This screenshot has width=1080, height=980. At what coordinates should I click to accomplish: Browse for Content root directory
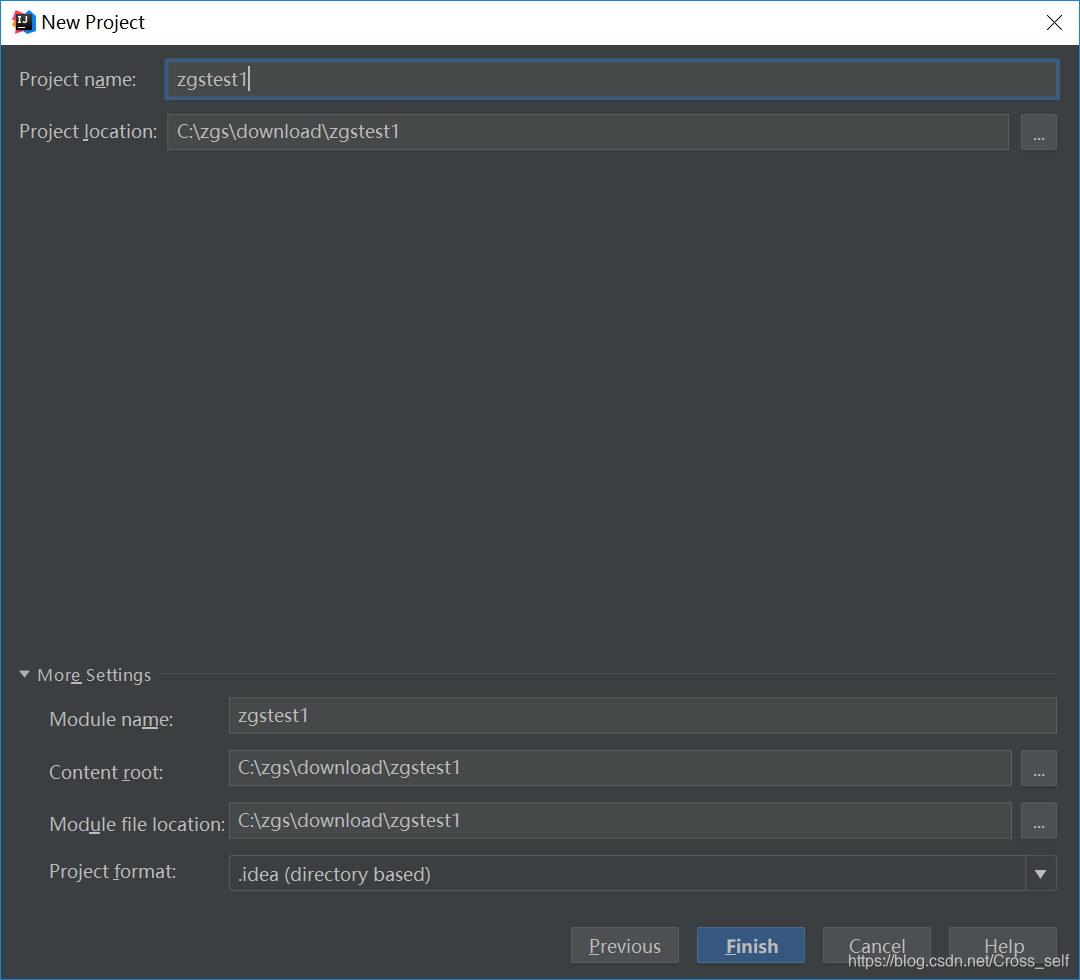(x=1039, y=768)
